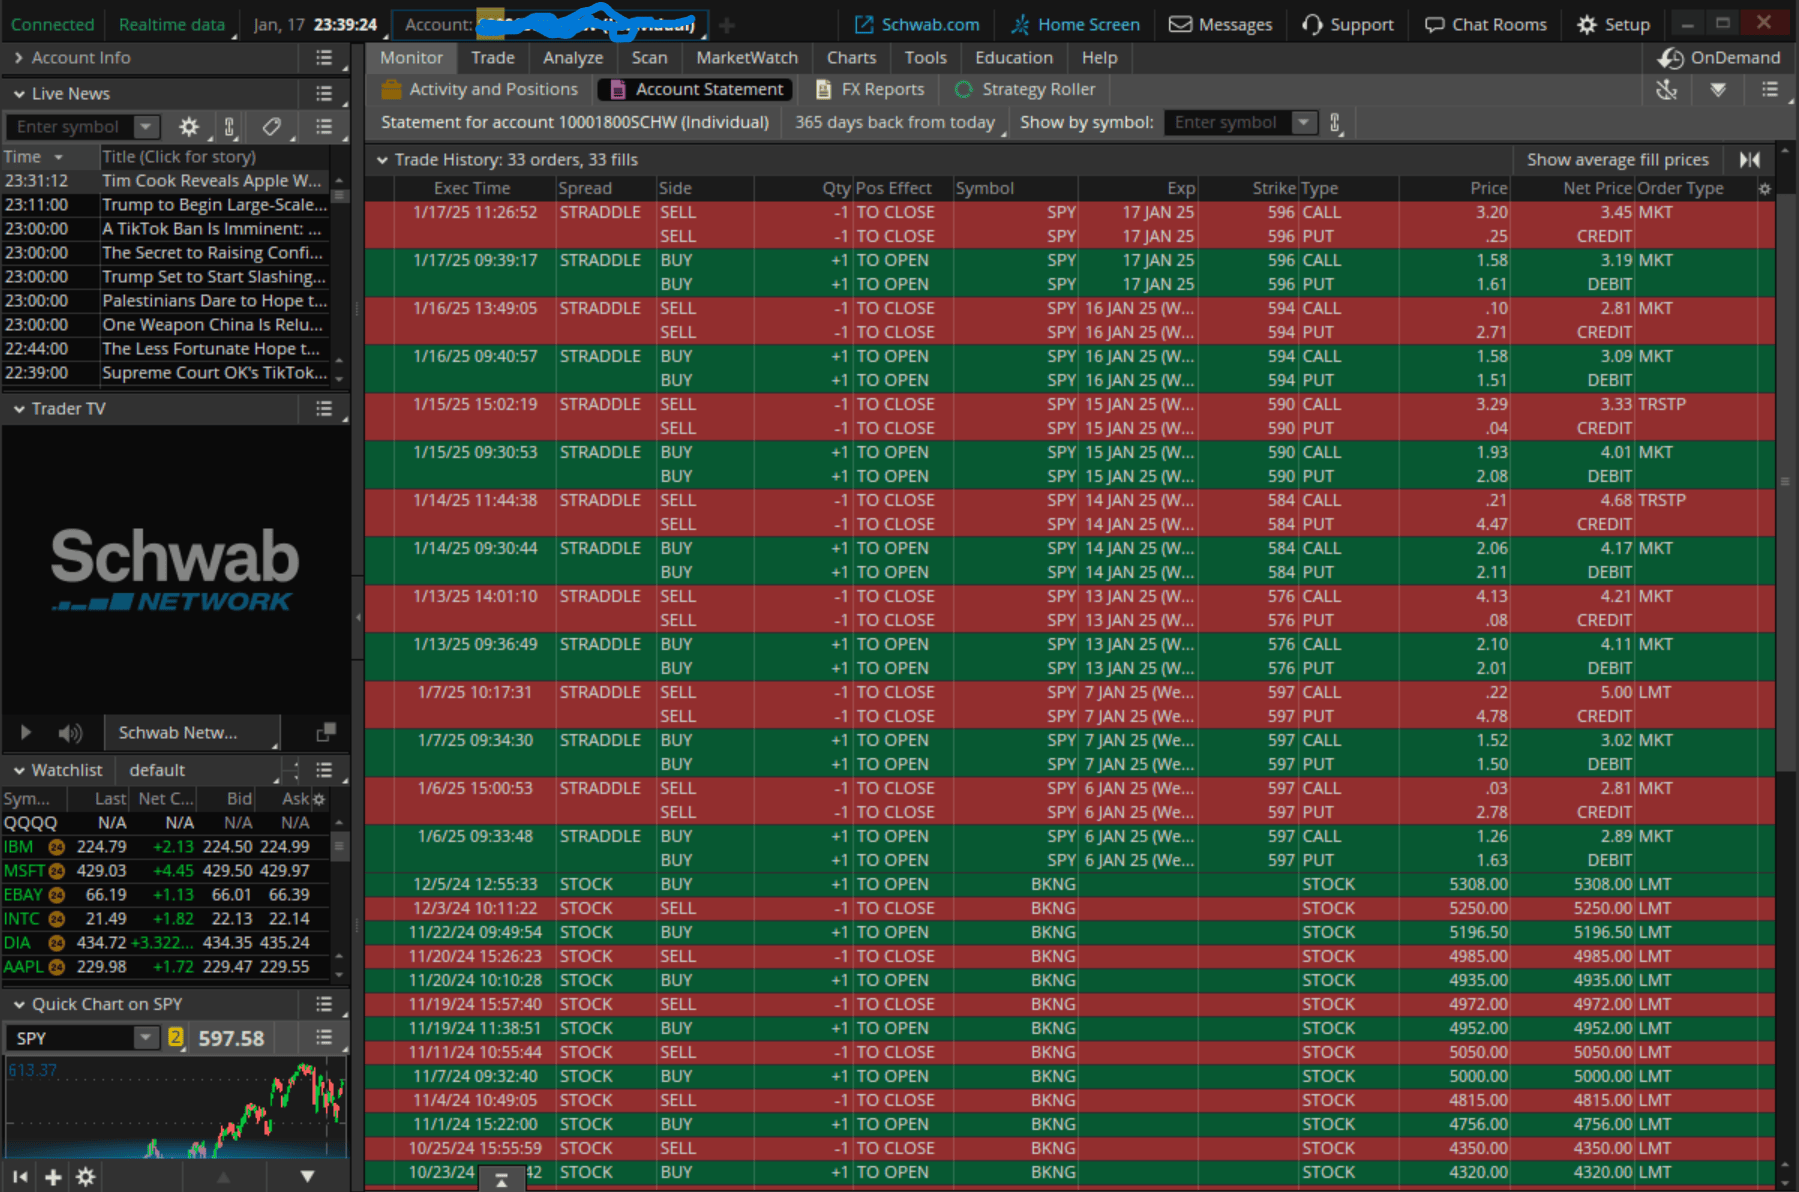Mute the Trader TV audio
Screen dimensions: 1799x1192
pos(69,733)
